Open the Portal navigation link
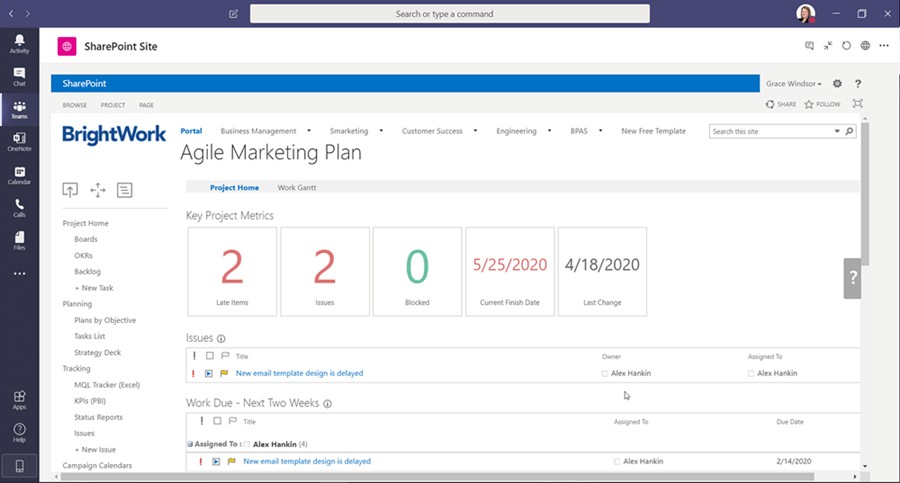The image size is (900, 483). point(191,131)
